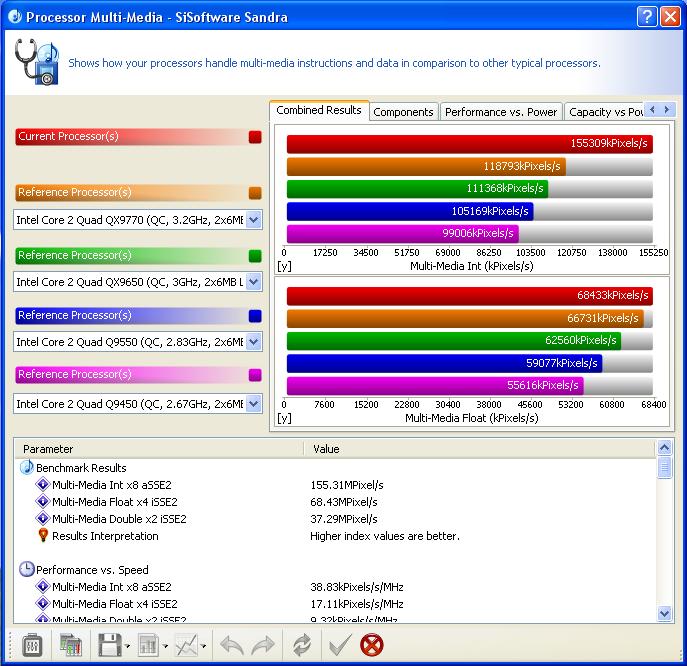Click the results list scroll up arrow

click(x=664, y=447)
